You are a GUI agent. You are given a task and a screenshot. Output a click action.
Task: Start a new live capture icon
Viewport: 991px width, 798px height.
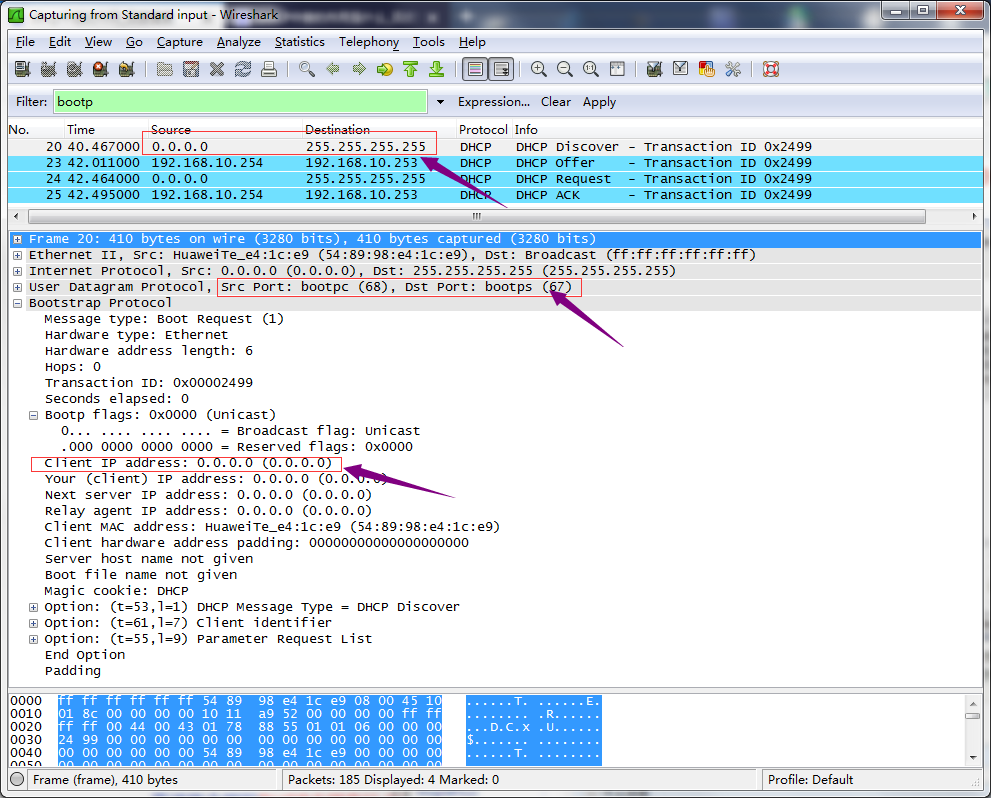(75, 69)
